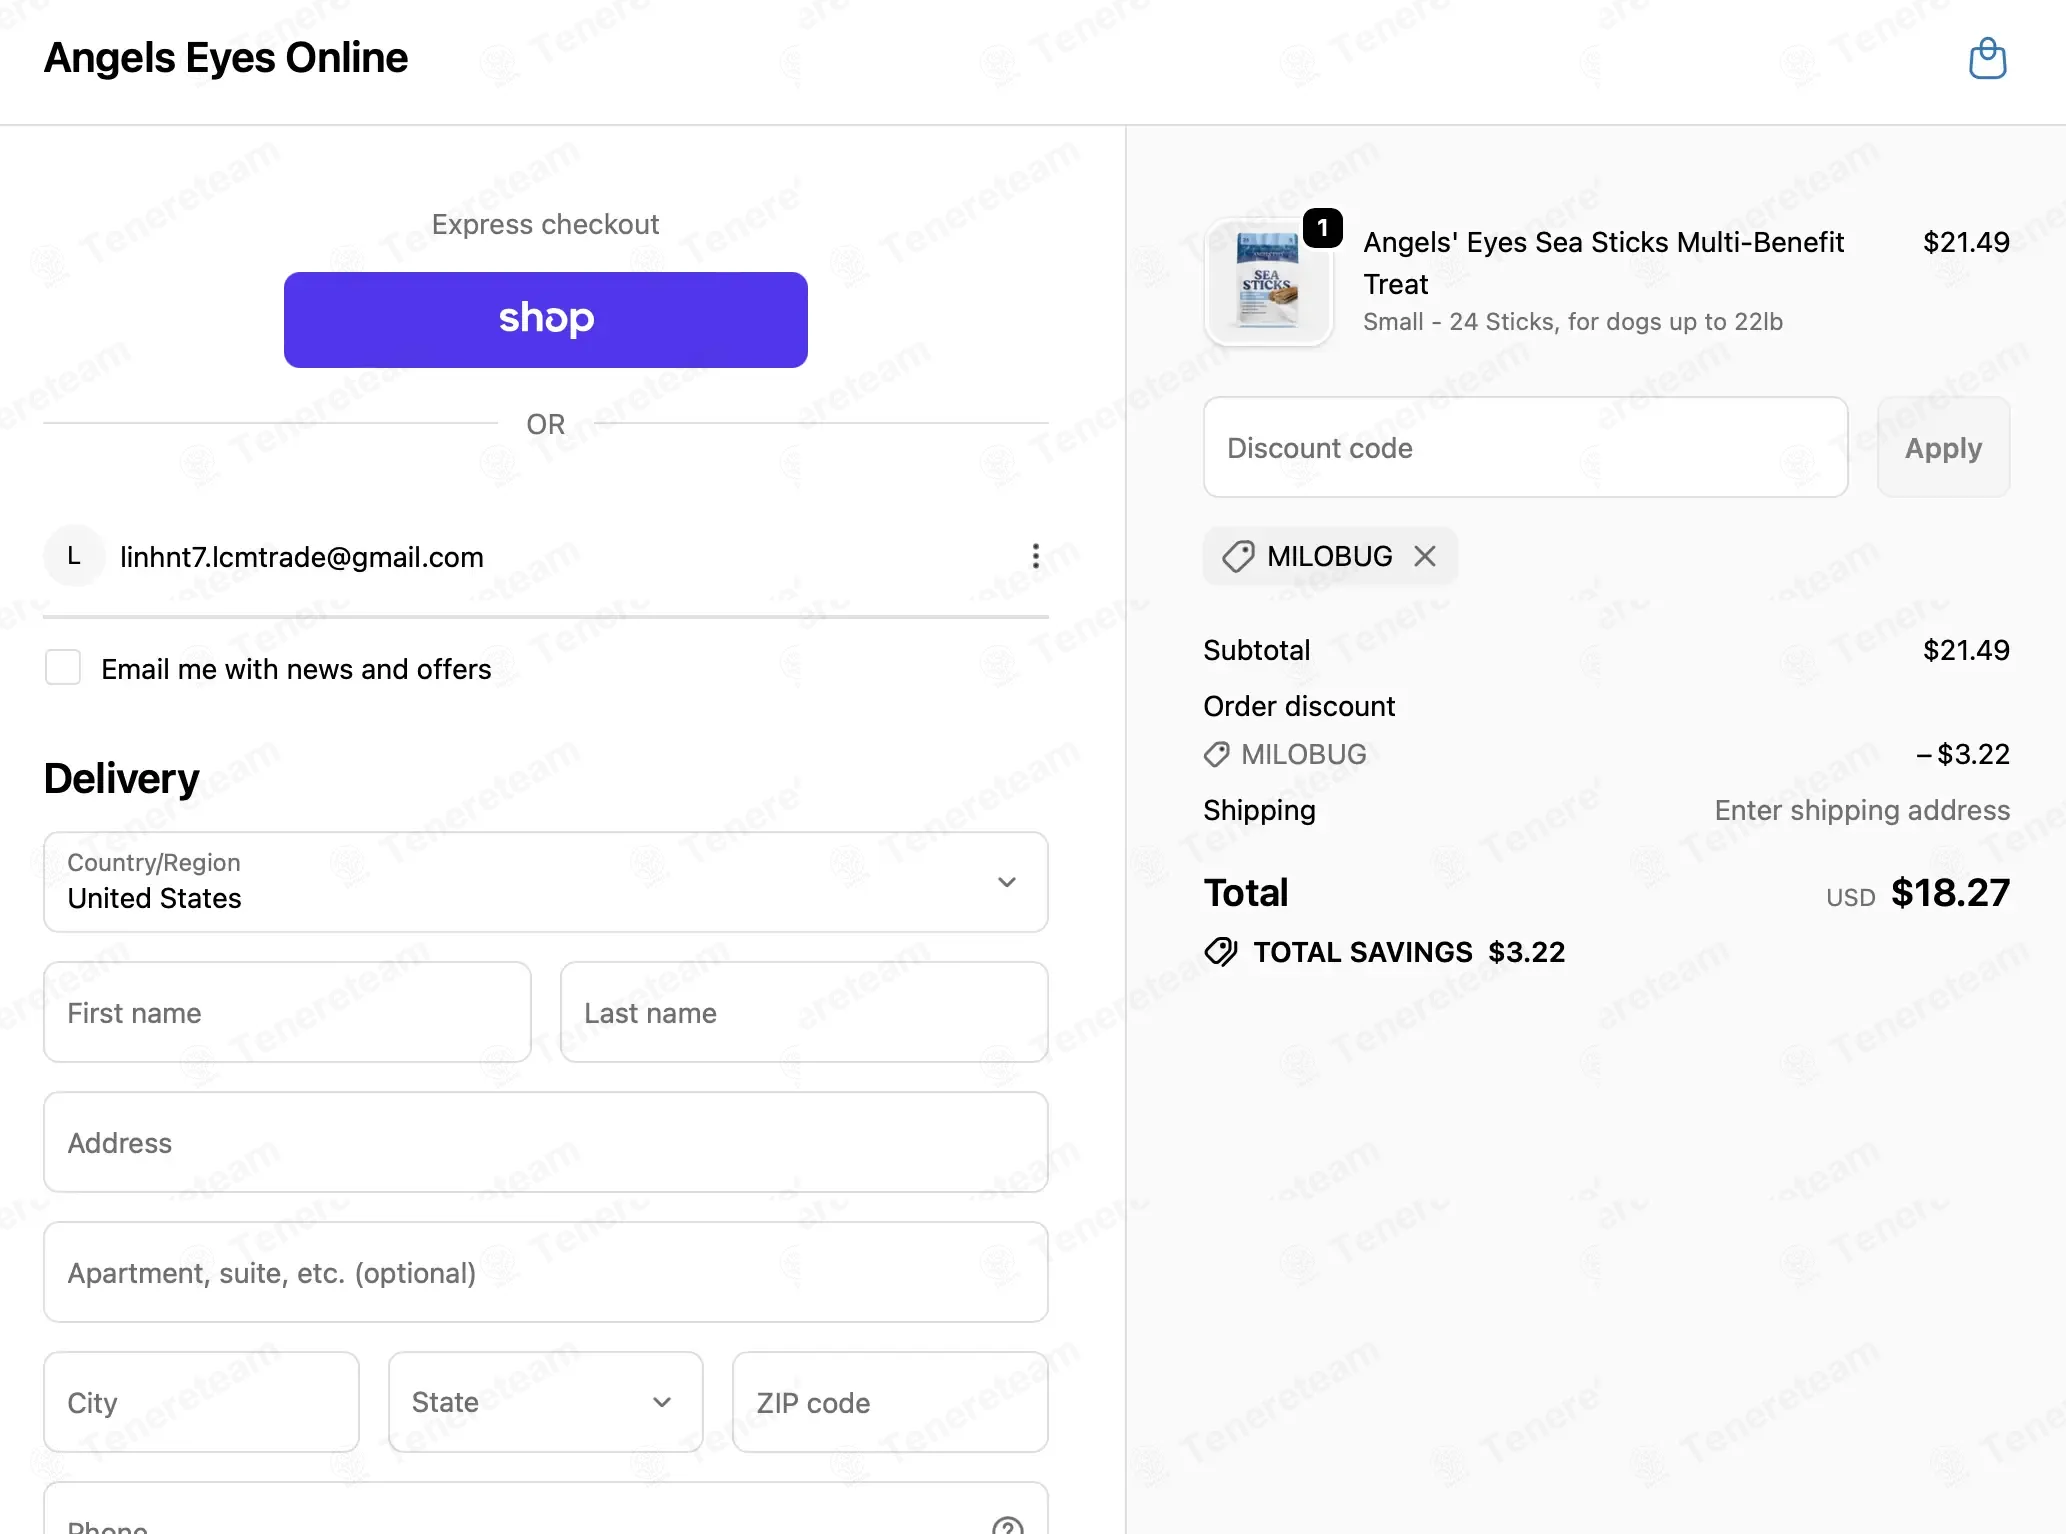Image resolution: width=2066 pixels, height=1534 pixels.
Task: Remove the MILOBUG discount code
Action: [1425, 556]
